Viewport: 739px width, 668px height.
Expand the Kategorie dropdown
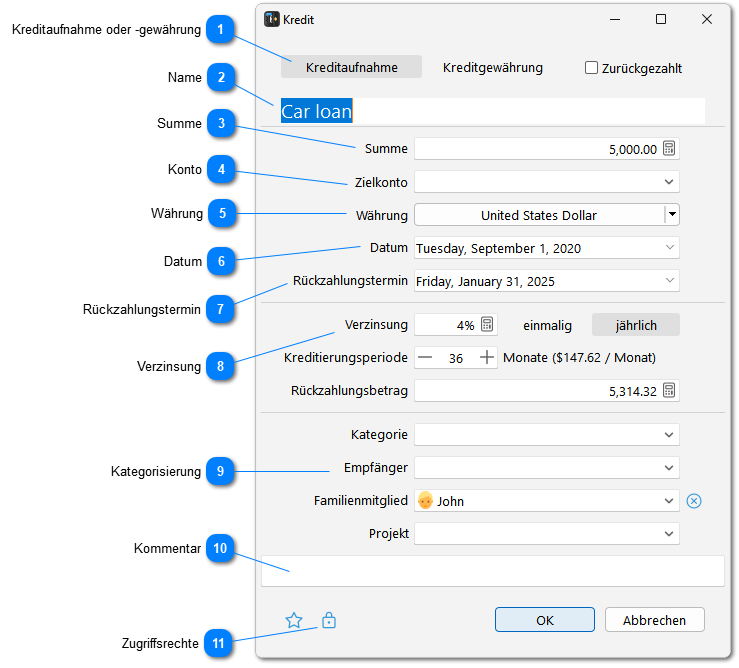point(669,435)
